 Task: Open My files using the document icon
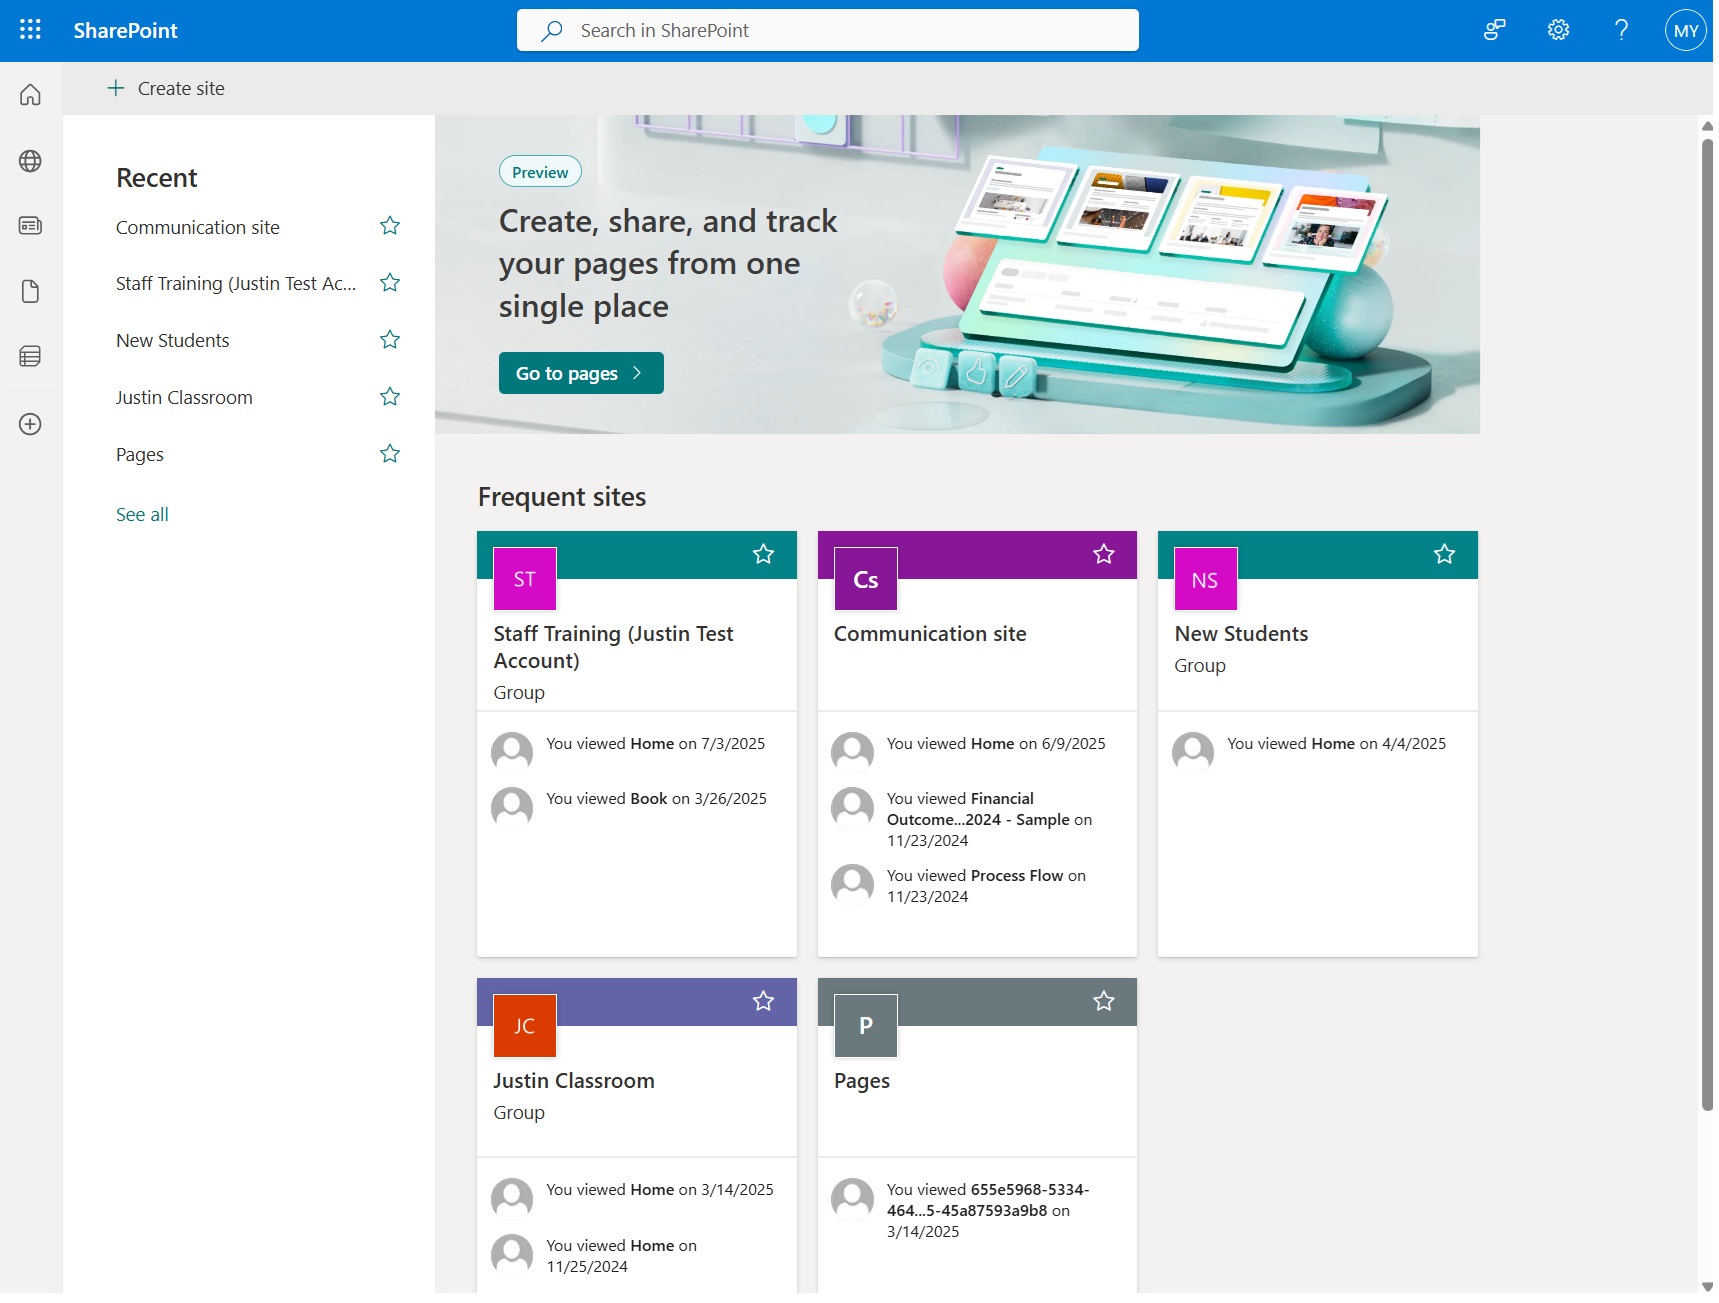click(30, 291)
